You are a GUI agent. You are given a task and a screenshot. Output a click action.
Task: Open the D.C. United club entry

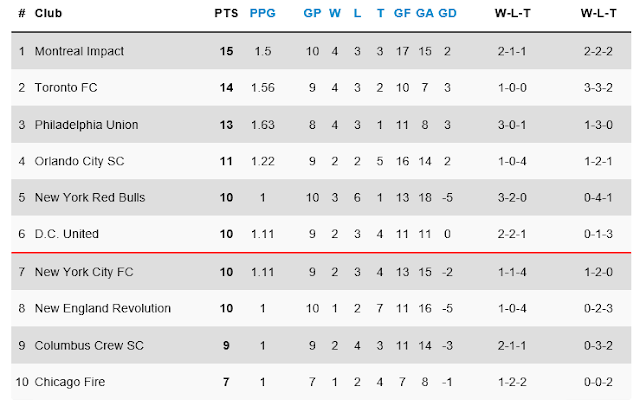coord(321,234)
